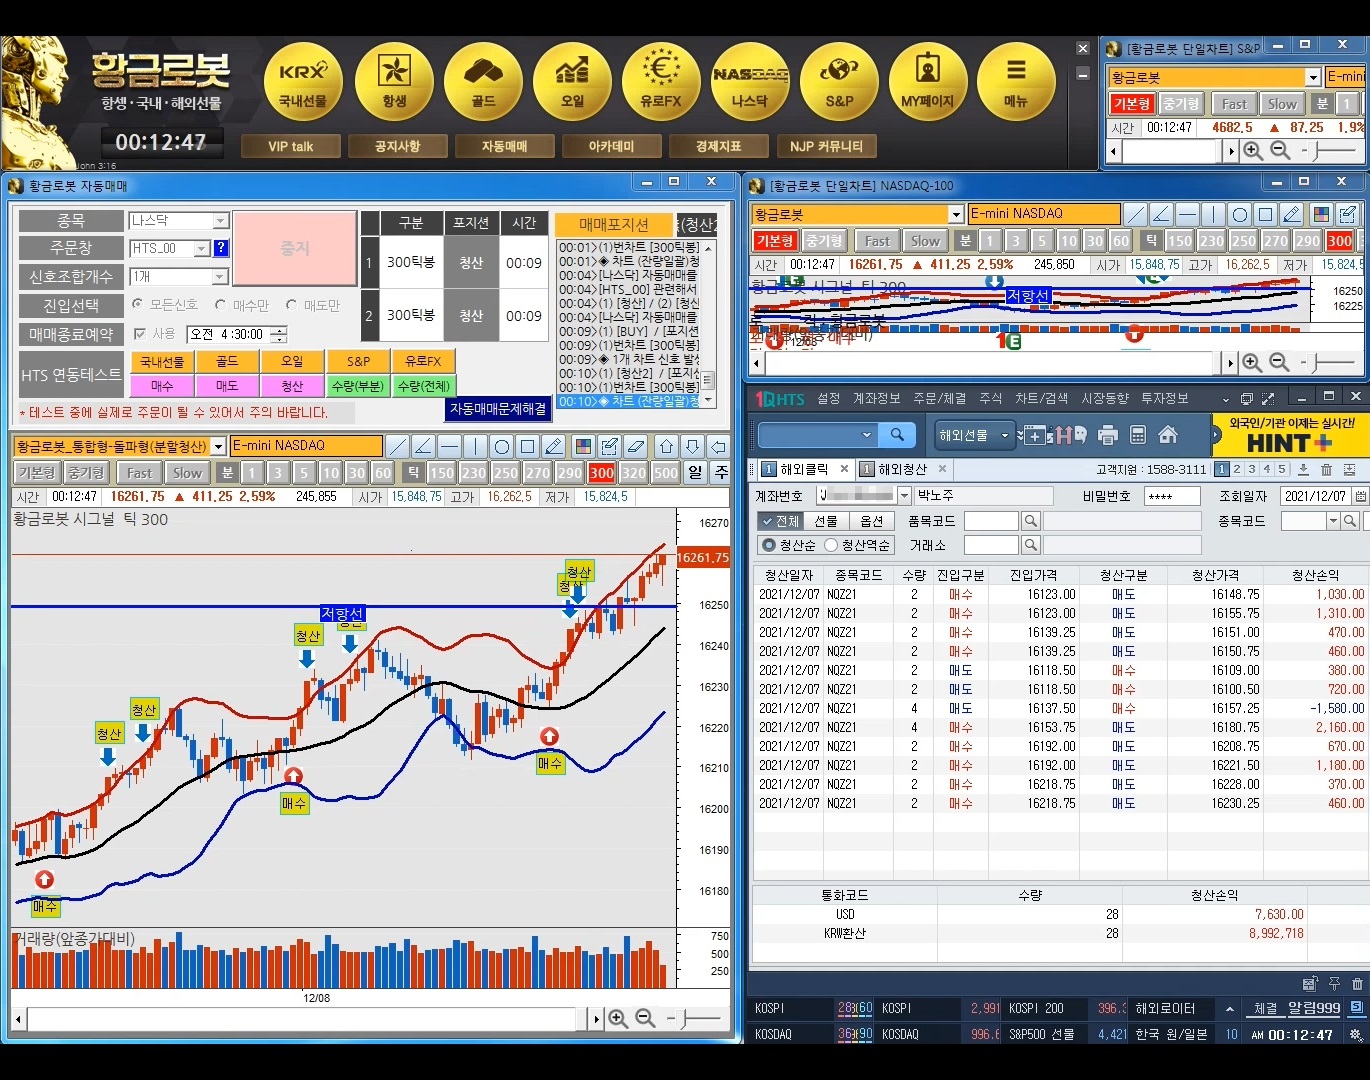
Task: Open the 계좌번호 account dropdown arrow
Action: [905, 495]
